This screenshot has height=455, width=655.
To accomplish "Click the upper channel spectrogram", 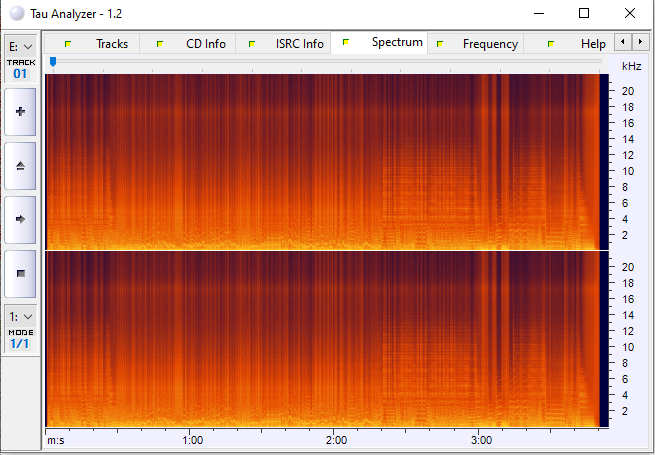I will pos(327,162).
